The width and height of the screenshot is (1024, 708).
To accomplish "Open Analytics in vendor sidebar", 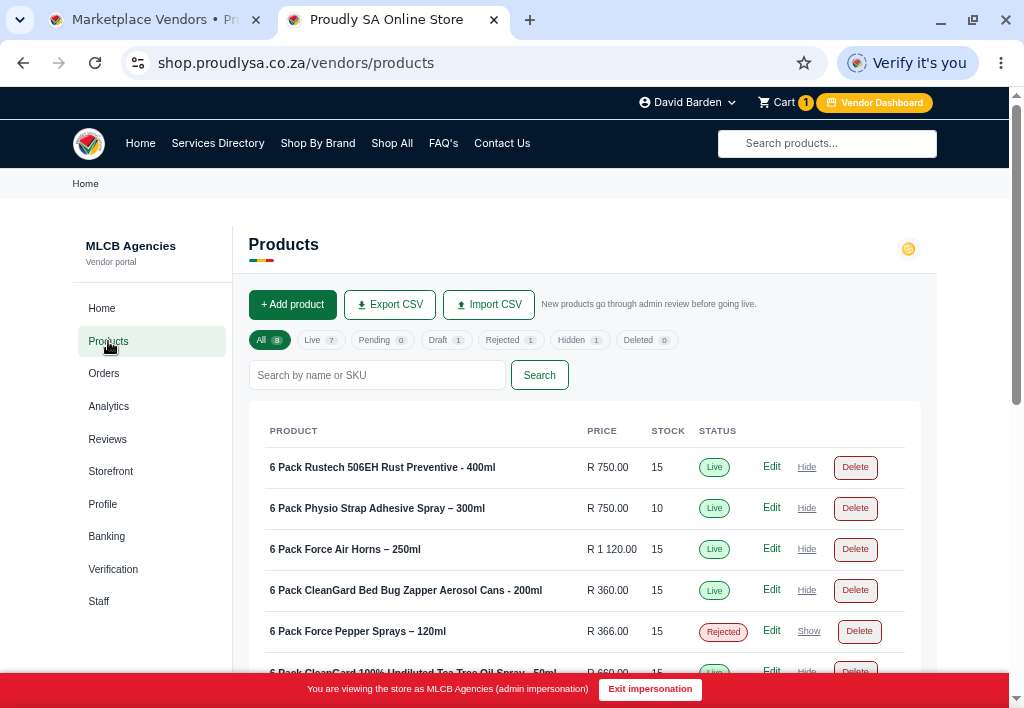I will (152, 406).
